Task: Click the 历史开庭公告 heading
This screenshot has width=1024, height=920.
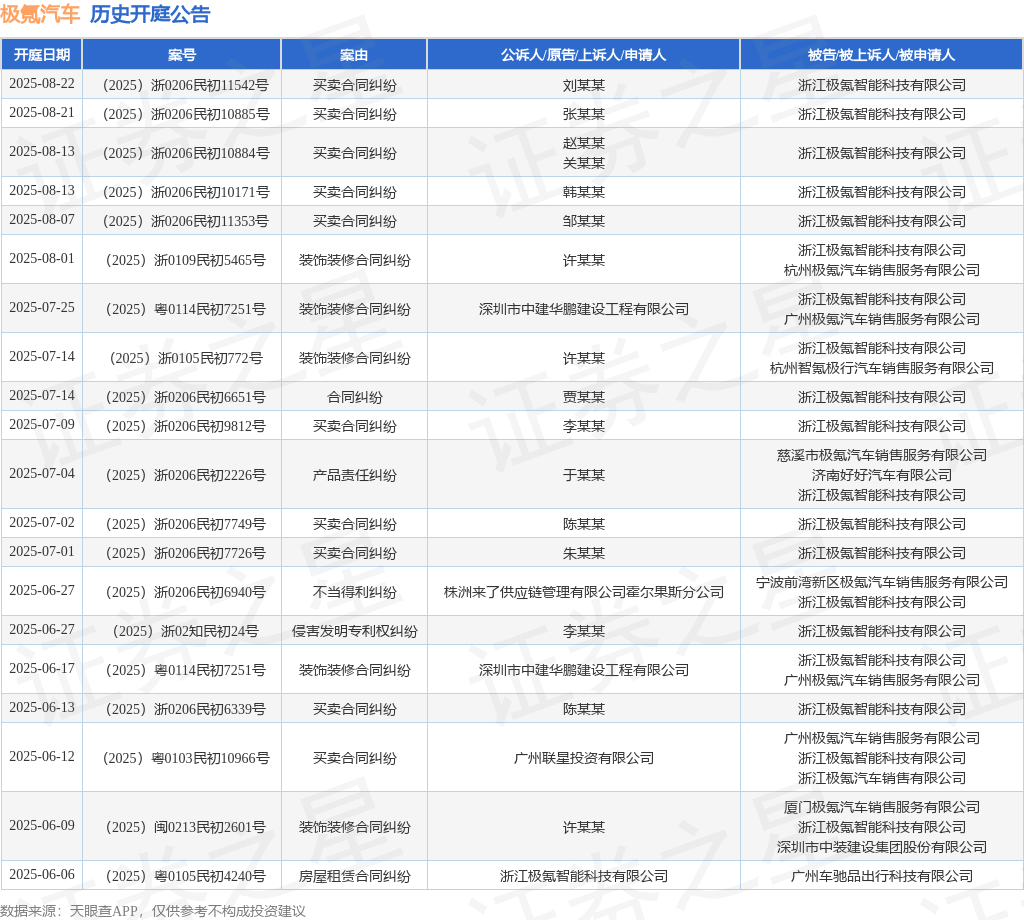Action: click(150, 14)
